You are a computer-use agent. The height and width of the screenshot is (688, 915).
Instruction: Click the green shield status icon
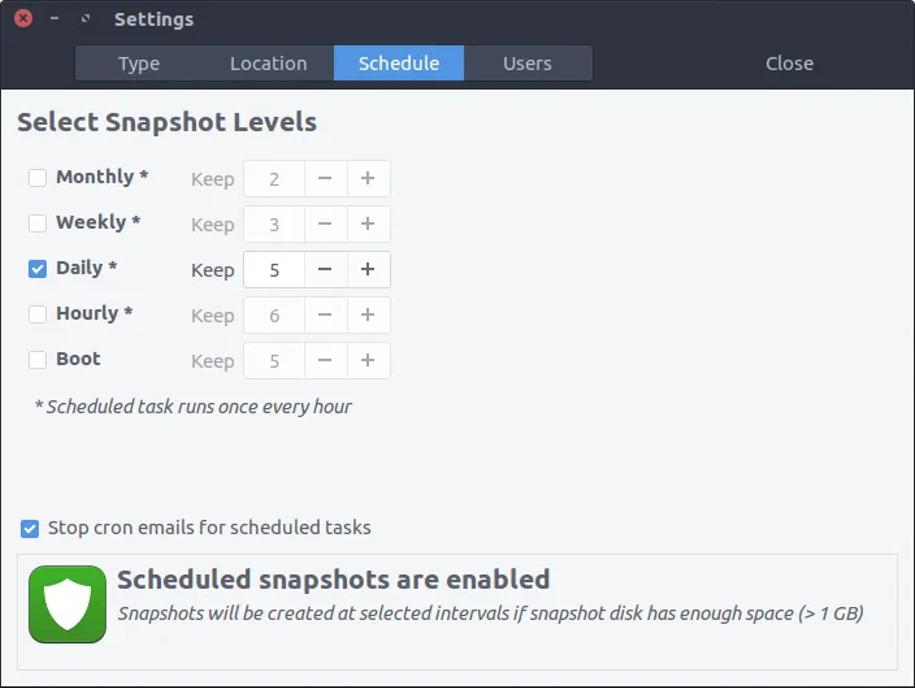pyautogui.click(x=67, y=604)
